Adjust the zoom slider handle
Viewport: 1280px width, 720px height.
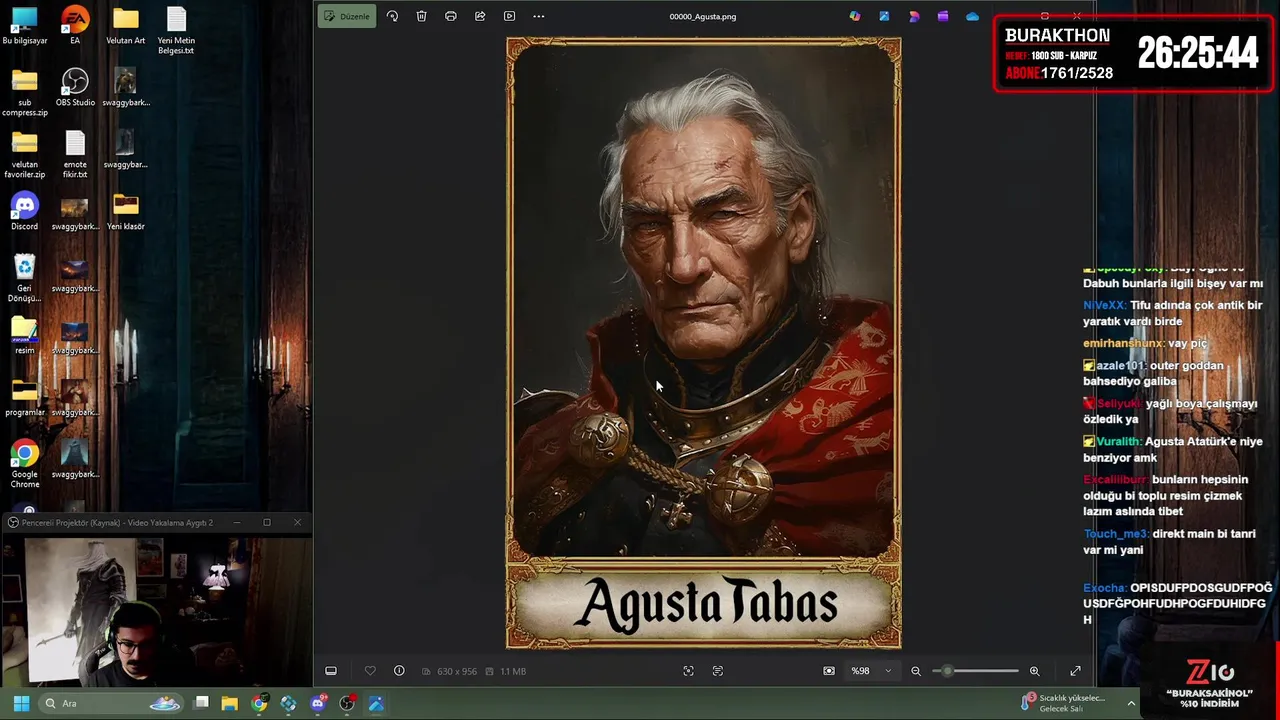pos(947,671)
